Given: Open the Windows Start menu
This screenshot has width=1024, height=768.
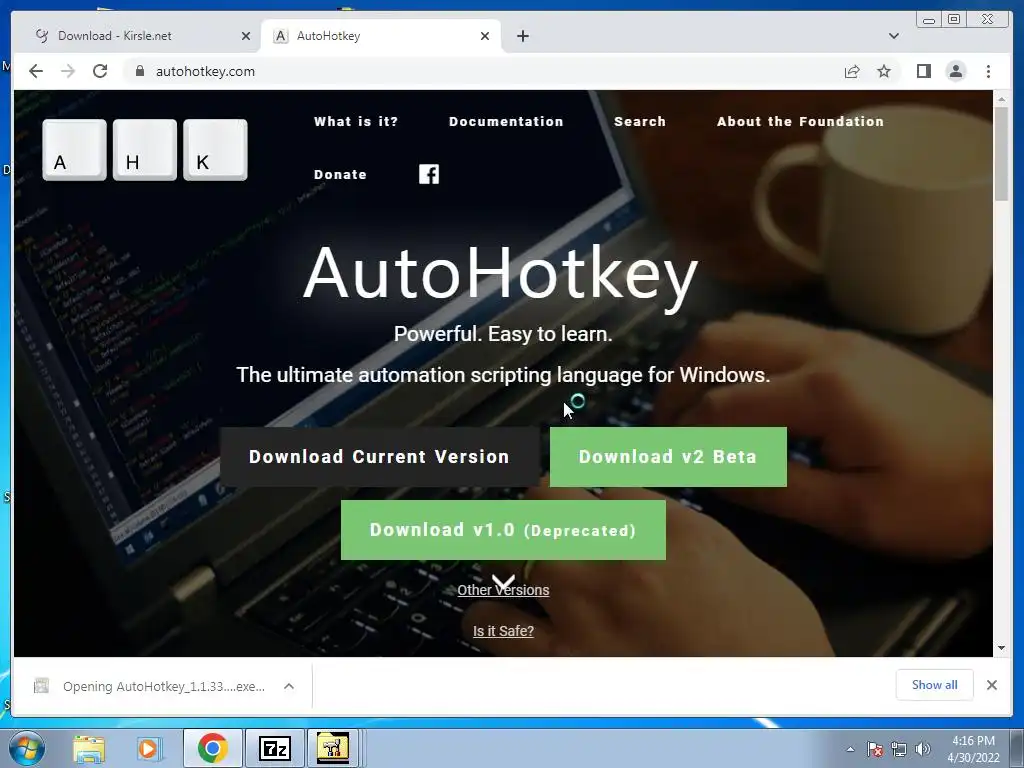Looking at the screenshot, I should click(x=26, y=748).
